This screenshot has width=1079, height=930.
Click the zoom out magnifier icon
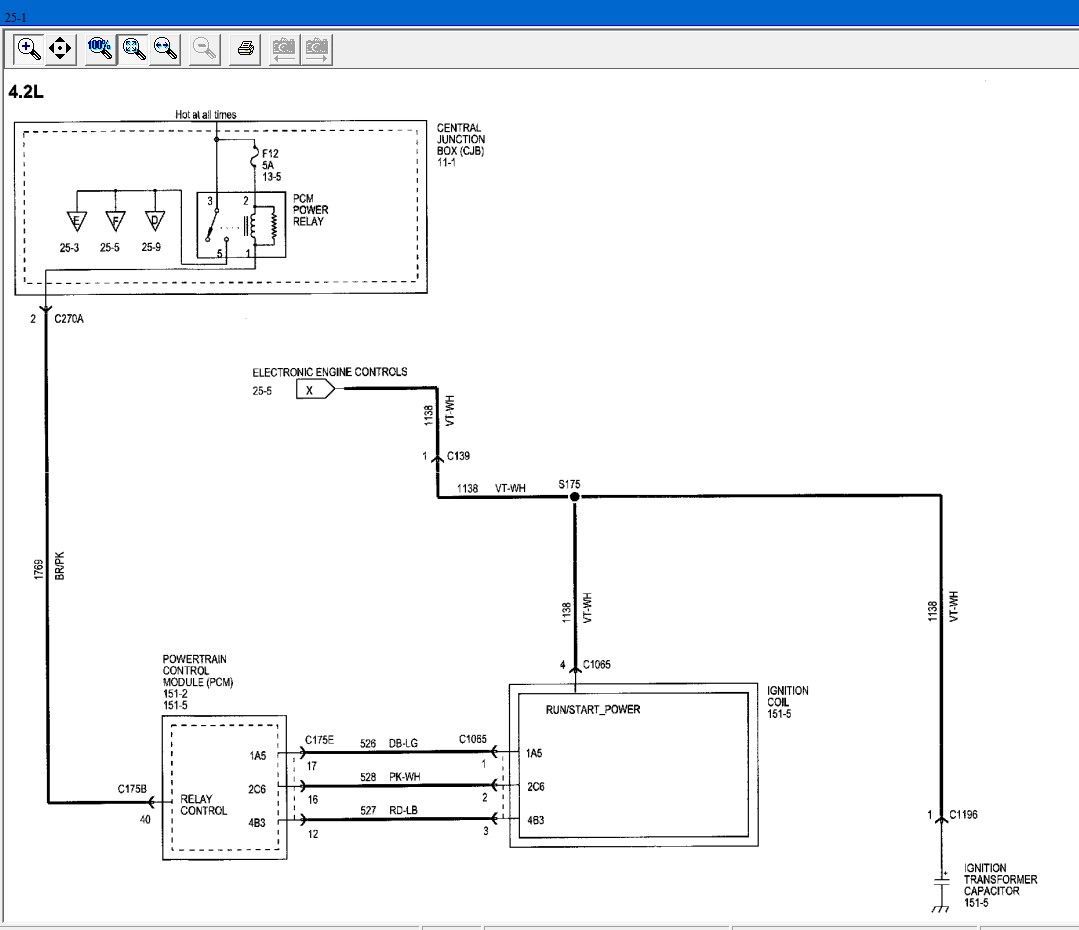coord(204,48)
